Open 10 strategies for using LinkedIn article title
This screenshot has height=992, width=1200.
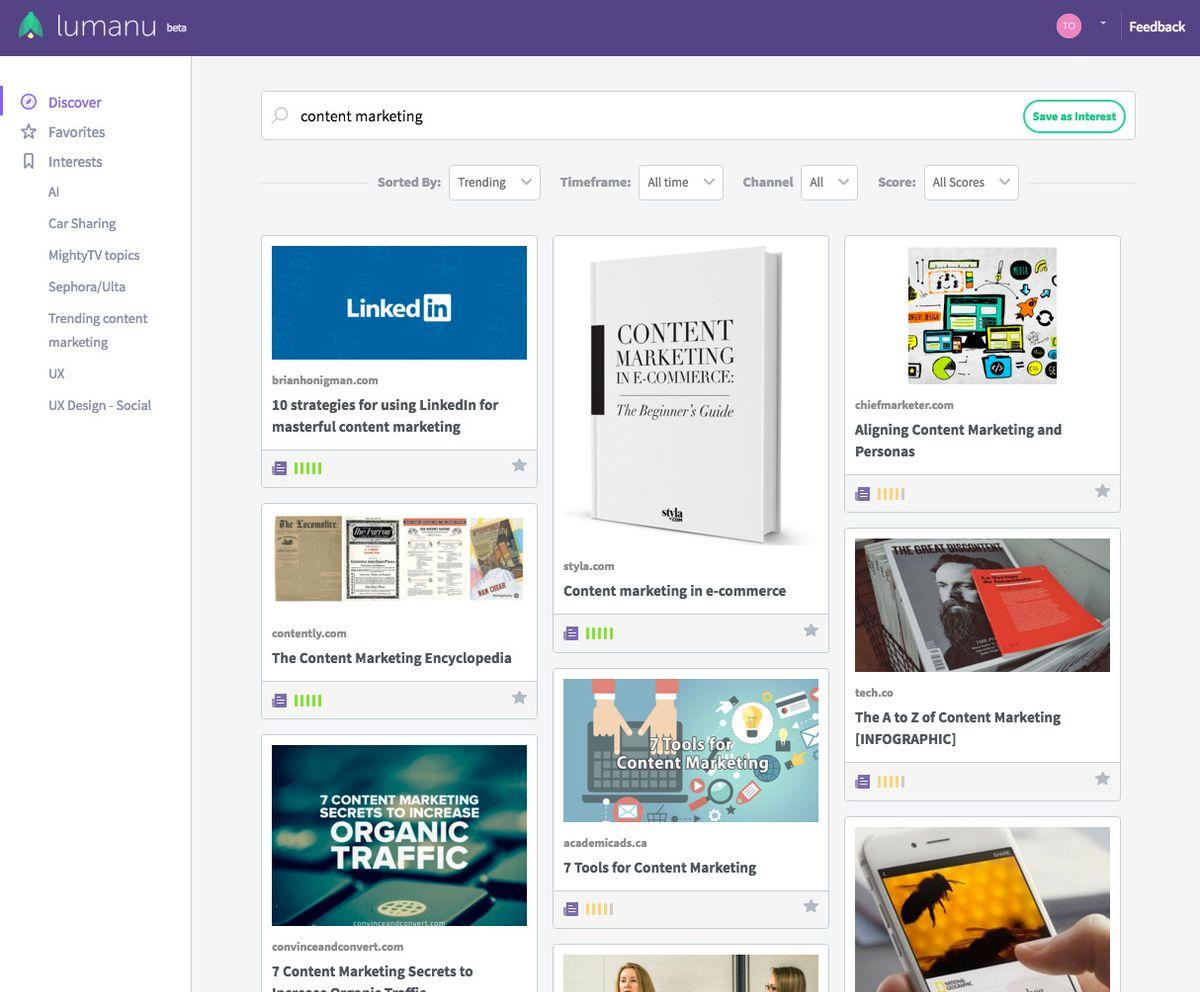point(385,416)
